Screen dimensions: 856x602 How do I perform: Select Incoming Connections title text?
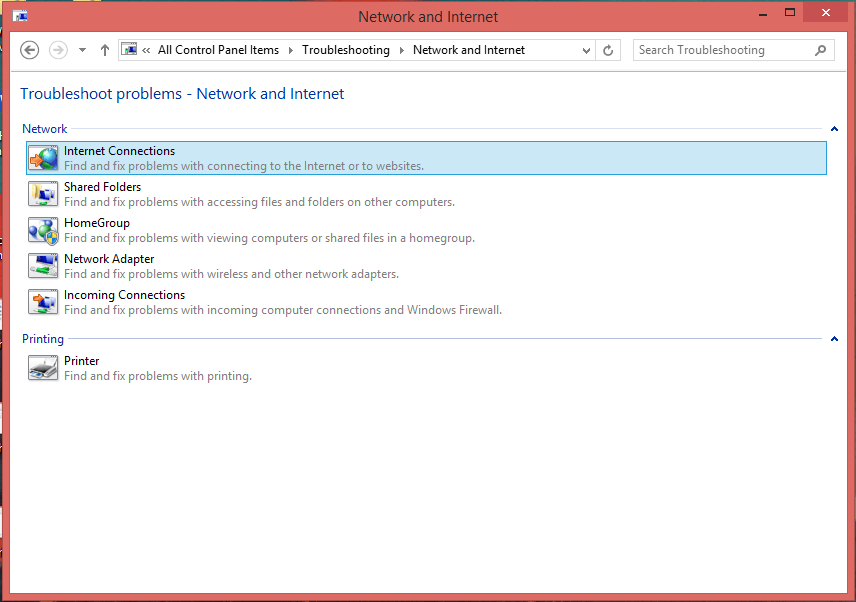(124, 295)
